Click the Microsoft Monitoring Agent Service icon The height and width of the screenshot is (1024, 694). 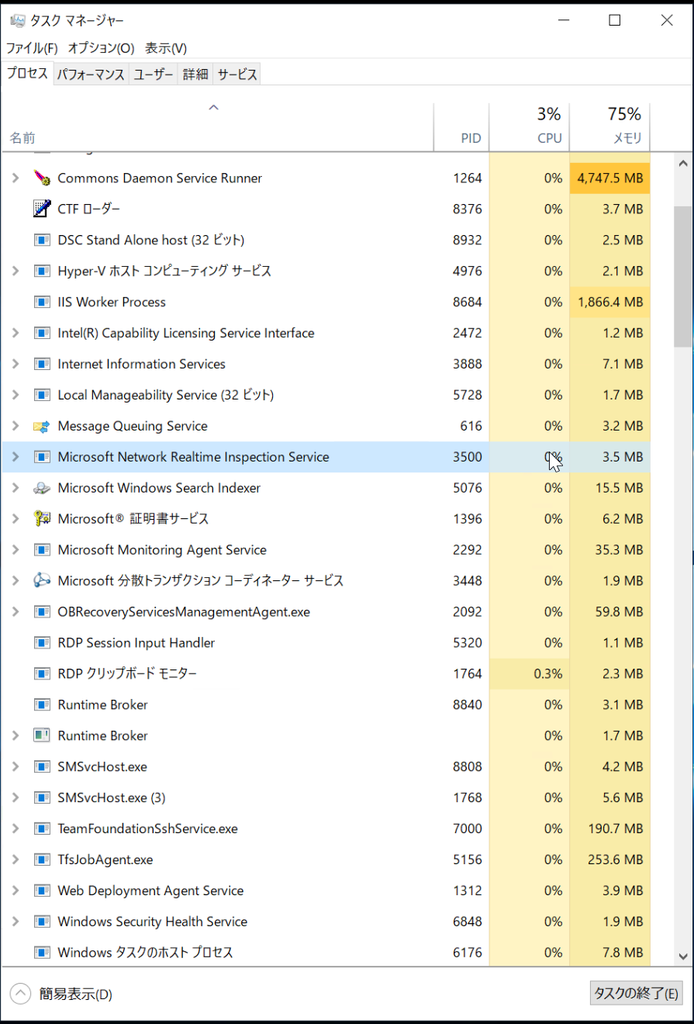click(42, 550)
